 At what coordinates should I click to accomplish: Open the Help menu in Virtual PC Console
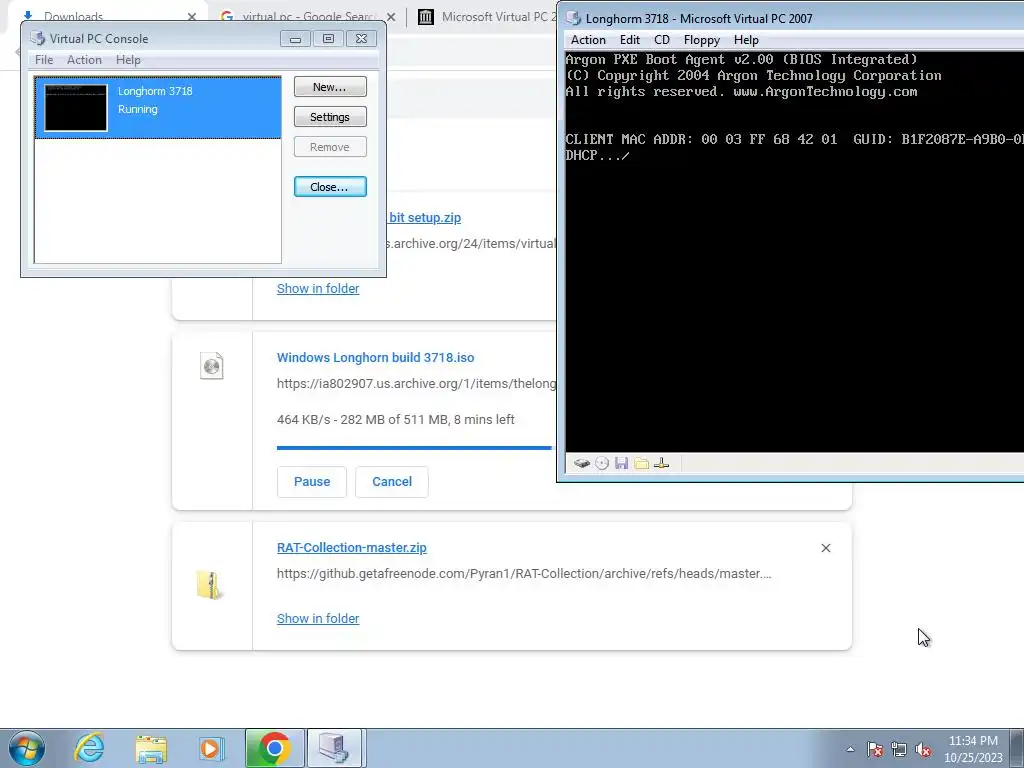click(128, 59)
